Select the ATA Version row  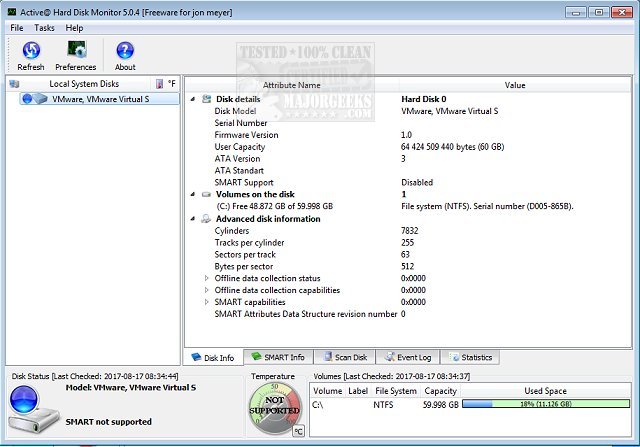(408, 158)
